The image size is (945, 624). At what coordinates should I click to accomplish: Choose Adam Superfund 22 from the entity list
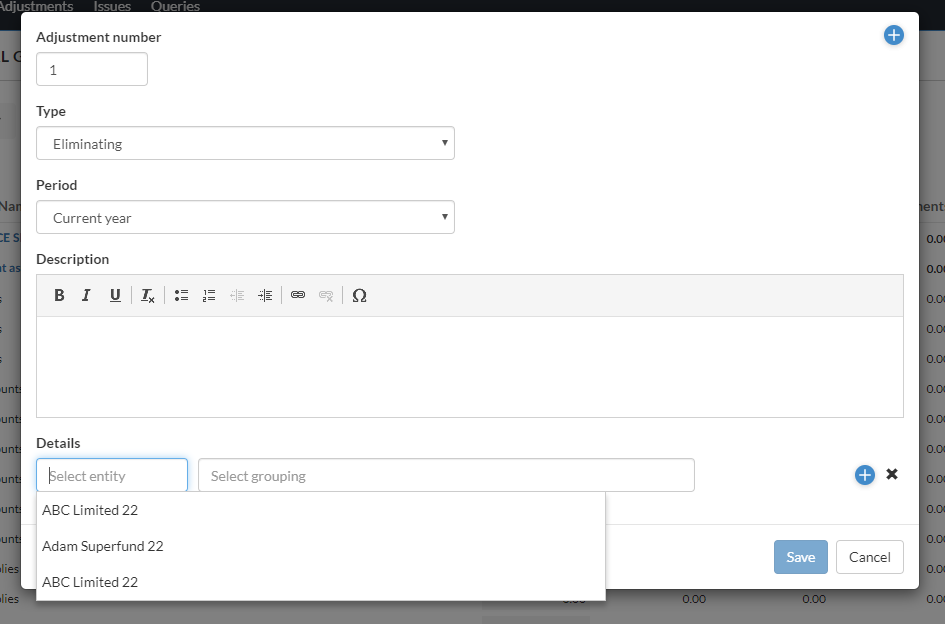(103, 546)
